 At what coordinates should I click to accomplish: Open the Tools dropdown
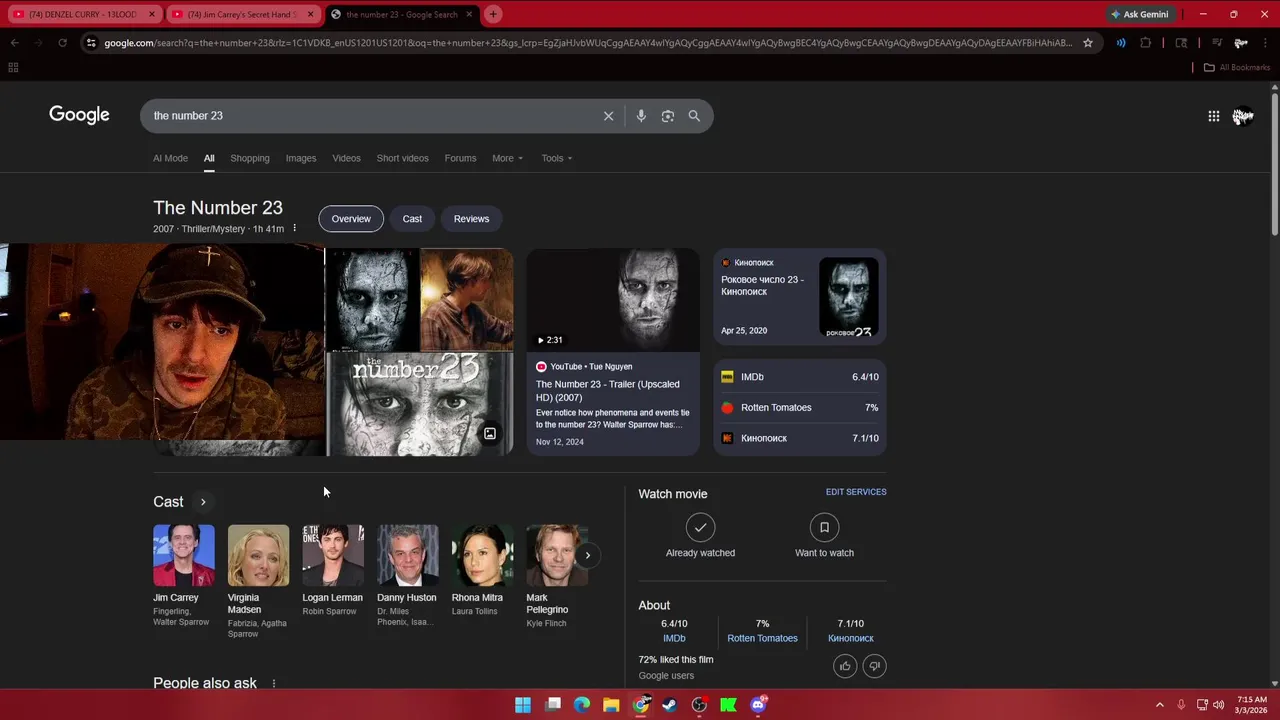tap(557, 158)
